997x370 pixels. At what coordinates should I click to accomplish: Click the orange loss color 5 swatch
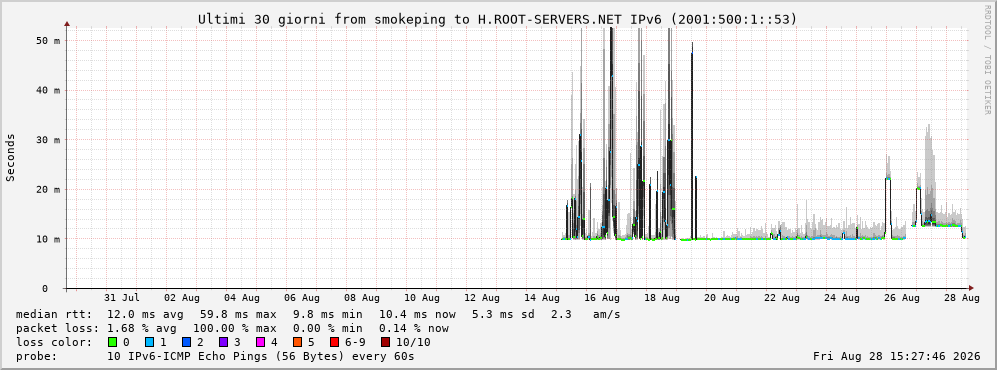[x=298, y=342]
